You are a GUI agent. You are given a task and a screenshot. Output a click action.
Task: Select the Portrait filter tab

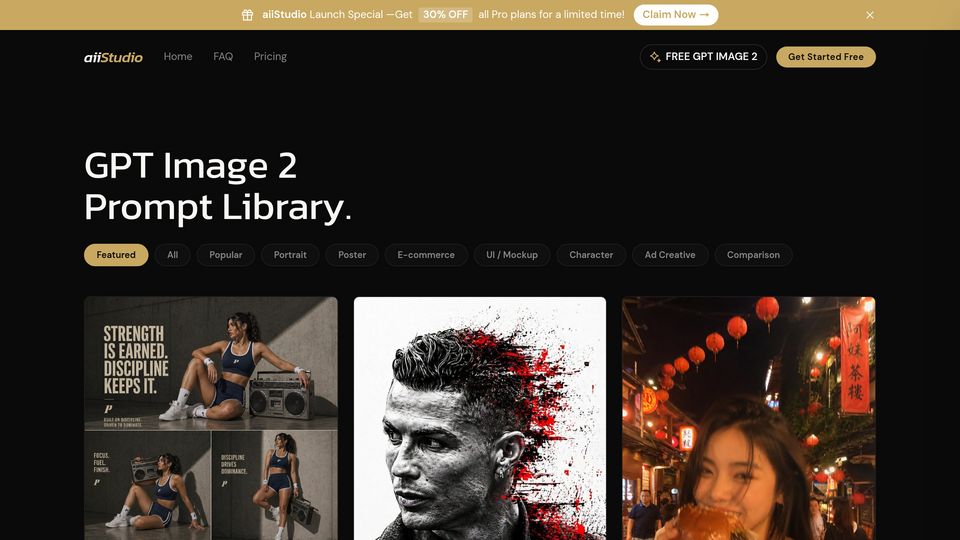pyautogui.click(x=290, y=255)
